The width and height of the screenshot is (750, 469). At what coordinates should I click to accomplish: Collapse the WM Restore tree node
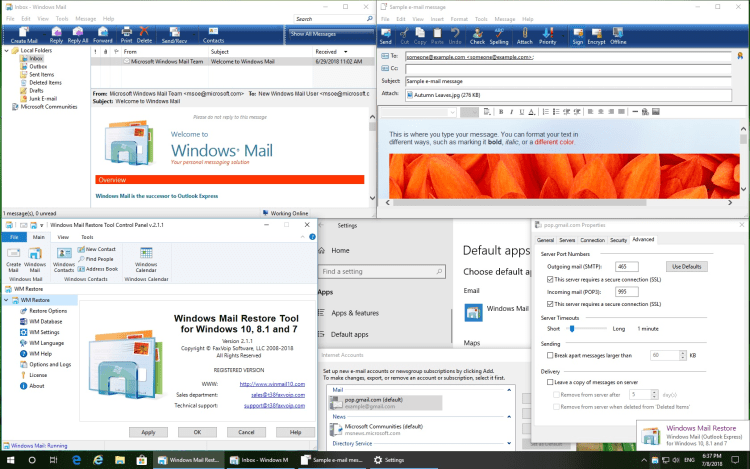(x=6, y=300)
